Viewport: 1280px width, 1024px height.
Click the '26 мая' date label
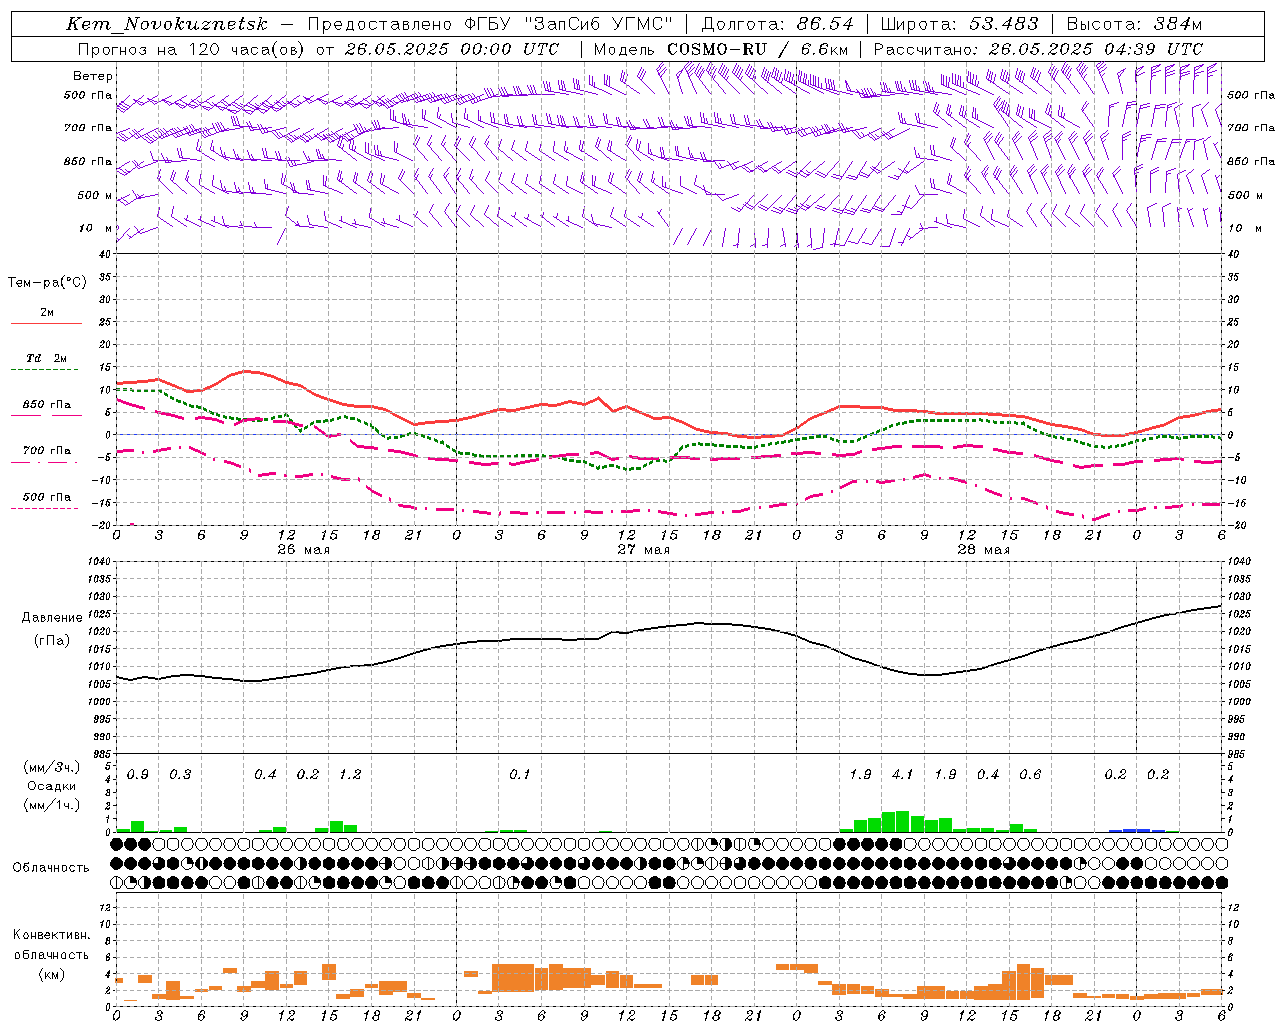(x=304, y=550)
